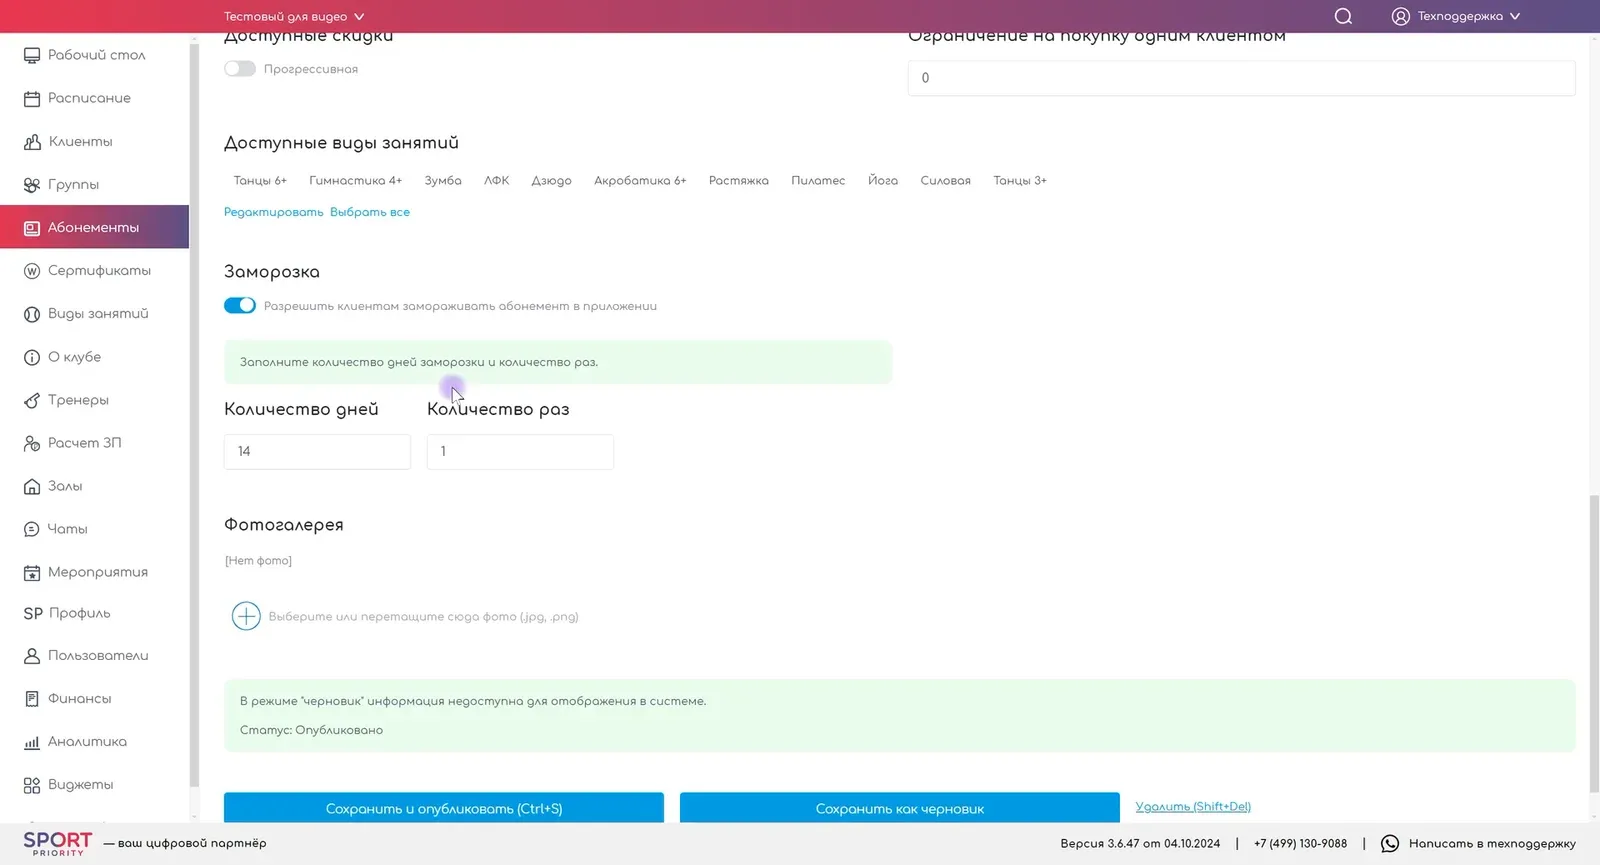
Task: Click the WhatsApp support icon in footer
Action: click(1390, 844)
